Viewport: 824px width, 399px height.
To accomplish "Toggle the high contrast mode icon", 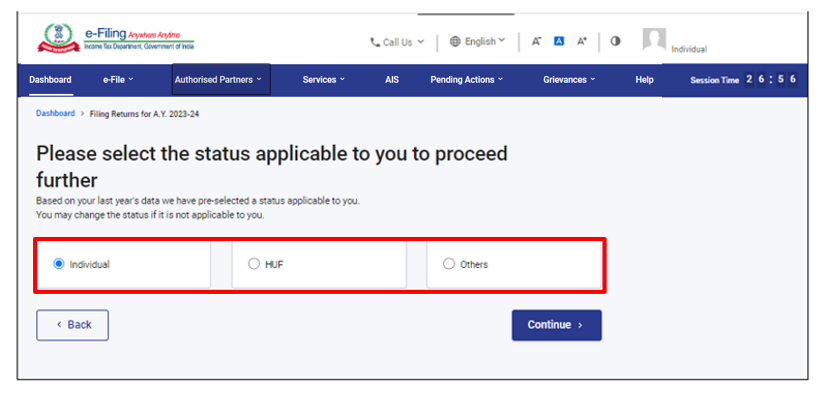I will pyautogui.click(x=615, y=41).
